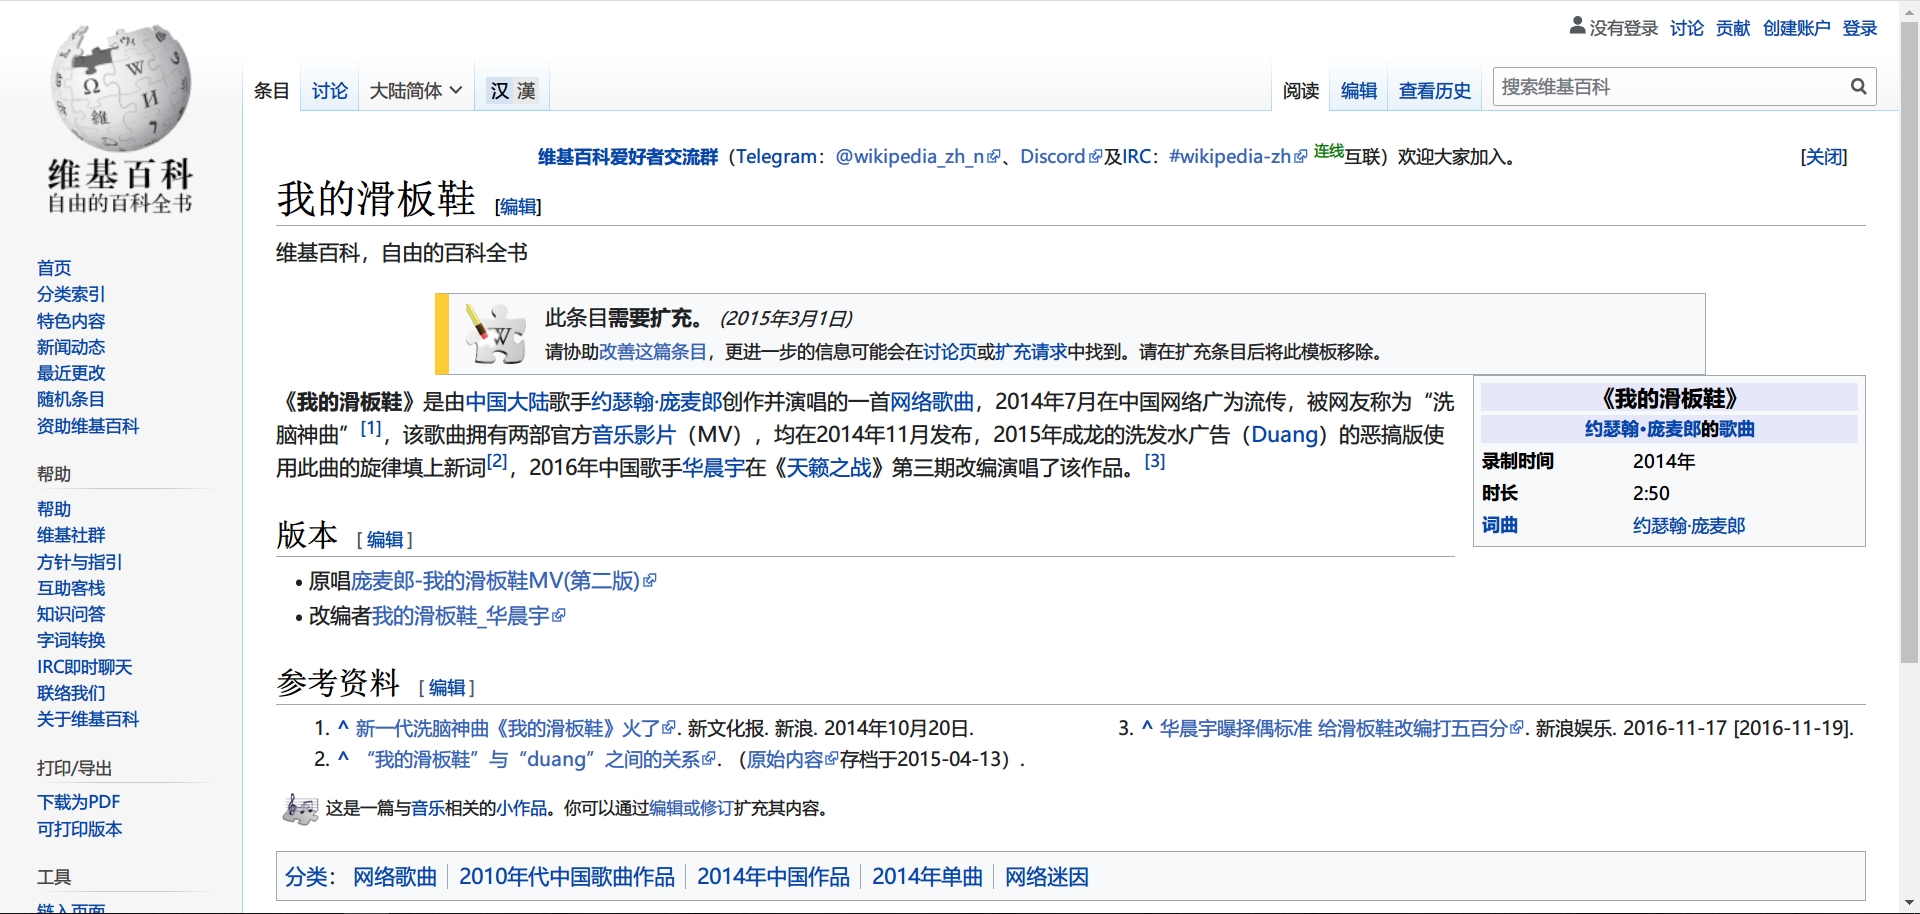Image resolution: width=1920 pixels, height=914 pixels.
Task: Open the 随机条目 sidebar link
Action: [x=71, y=399]
